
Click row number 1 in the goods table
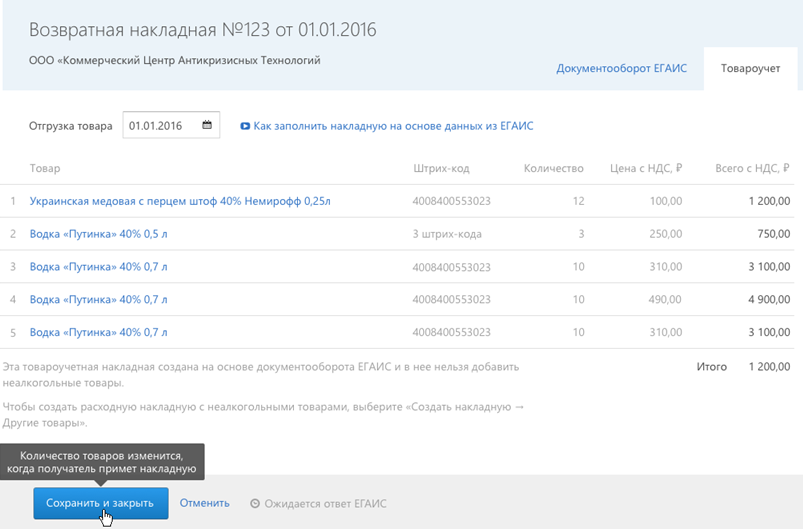(13, 201)
